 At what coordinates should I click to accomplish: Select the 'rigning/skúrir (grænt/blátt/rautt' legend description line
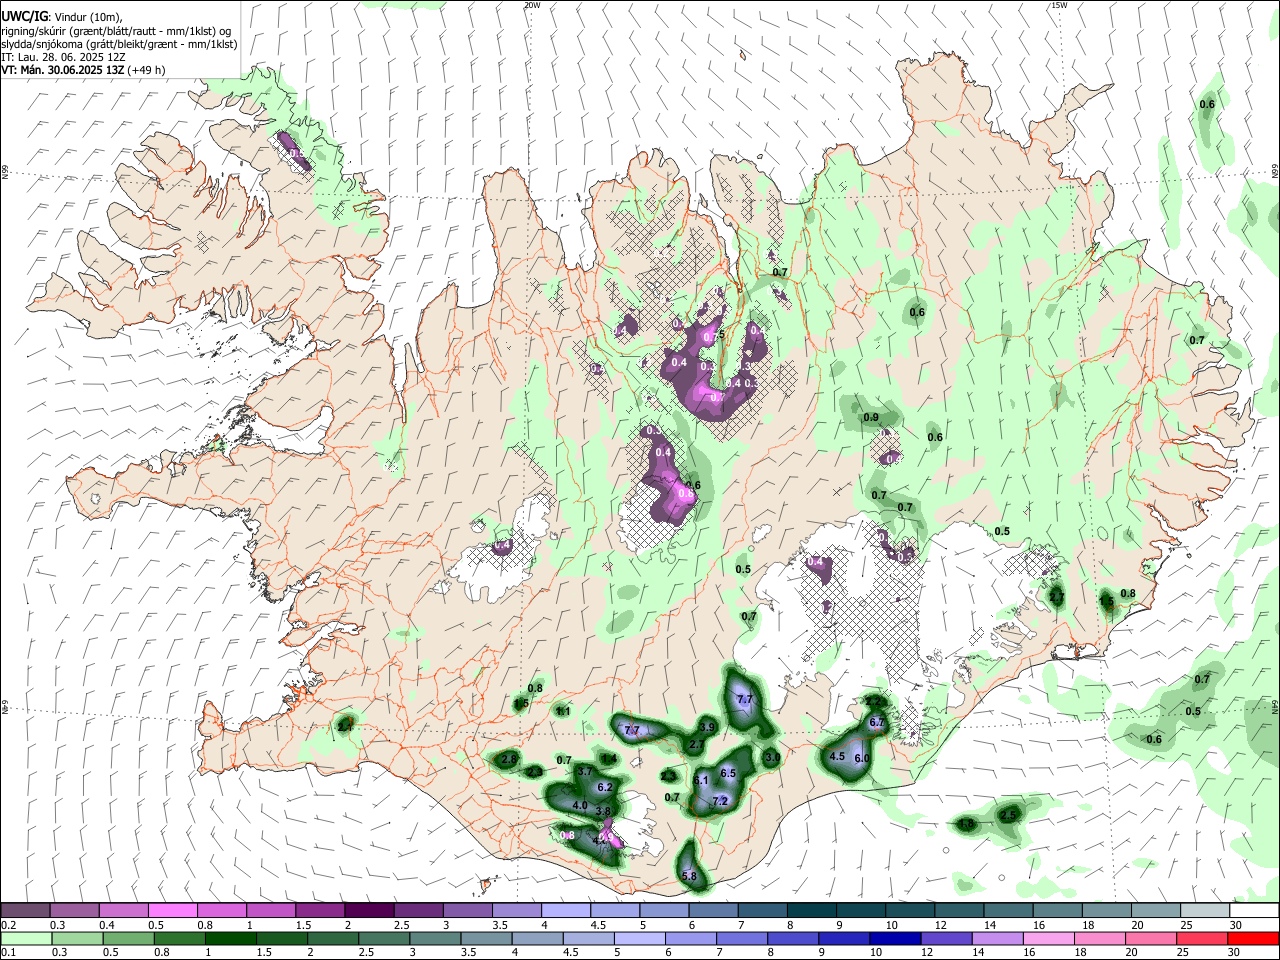(x=116, y=31)
